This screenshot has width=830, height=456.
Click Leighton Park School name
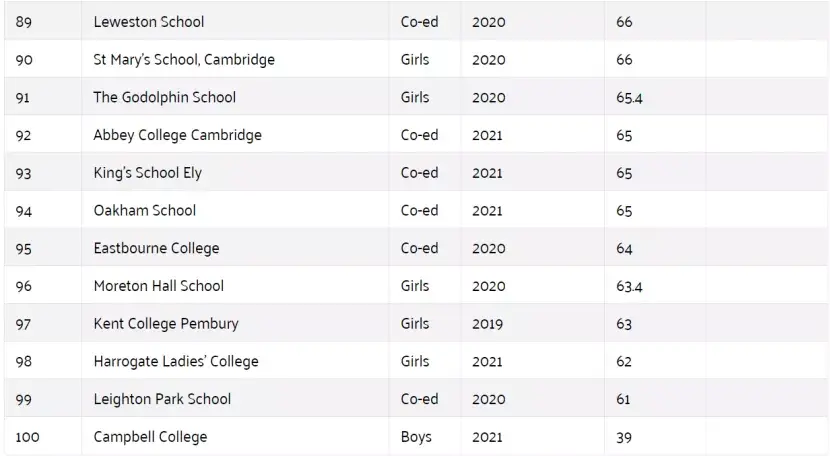pyautogui.click(x=162, y=399)
